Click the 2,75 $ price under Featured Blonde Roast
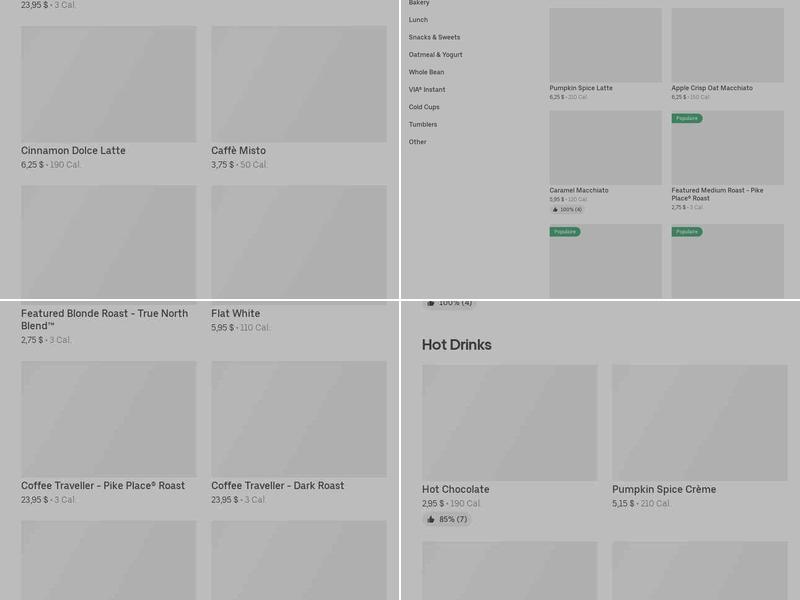The image size is (800, 600). [32, 340]
